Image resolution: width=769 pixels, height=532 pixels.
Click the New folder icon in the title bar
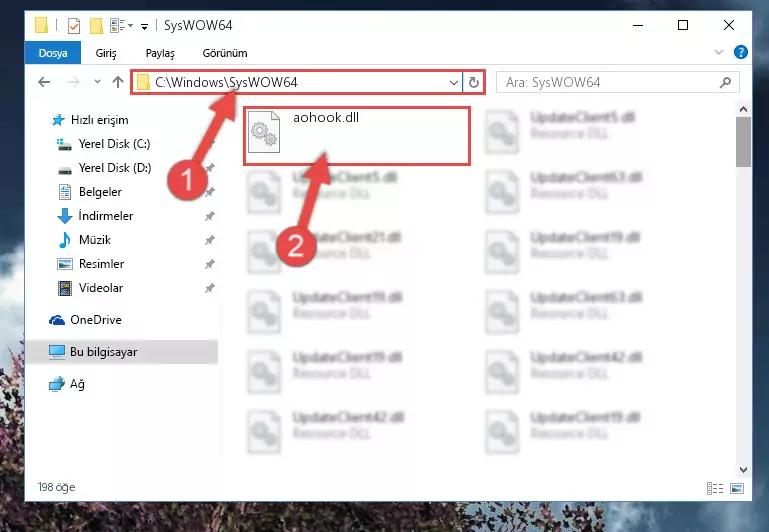(96, 25)
